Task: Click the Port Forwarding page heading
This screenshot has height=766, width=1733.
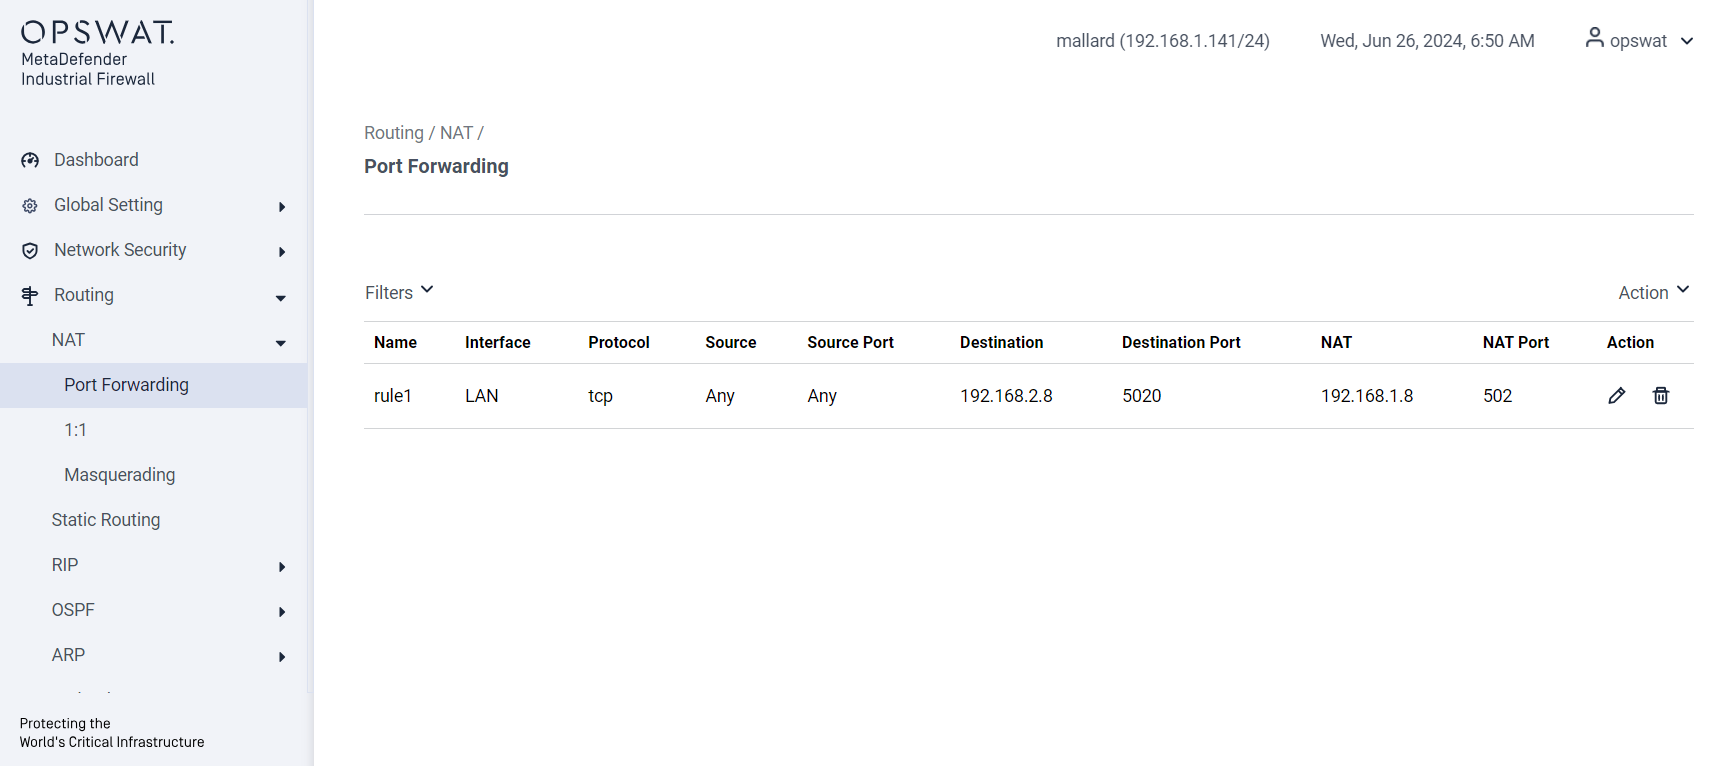Action: tap(436, 166)
